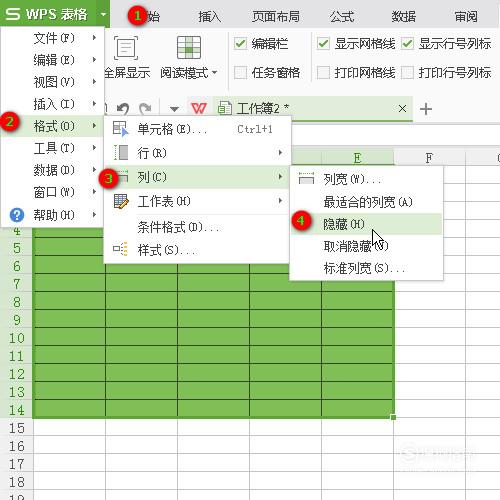The image size is (500, 500).
Task: Expand the 编辑(E) submenu arrow
Action: click(94, 60)
